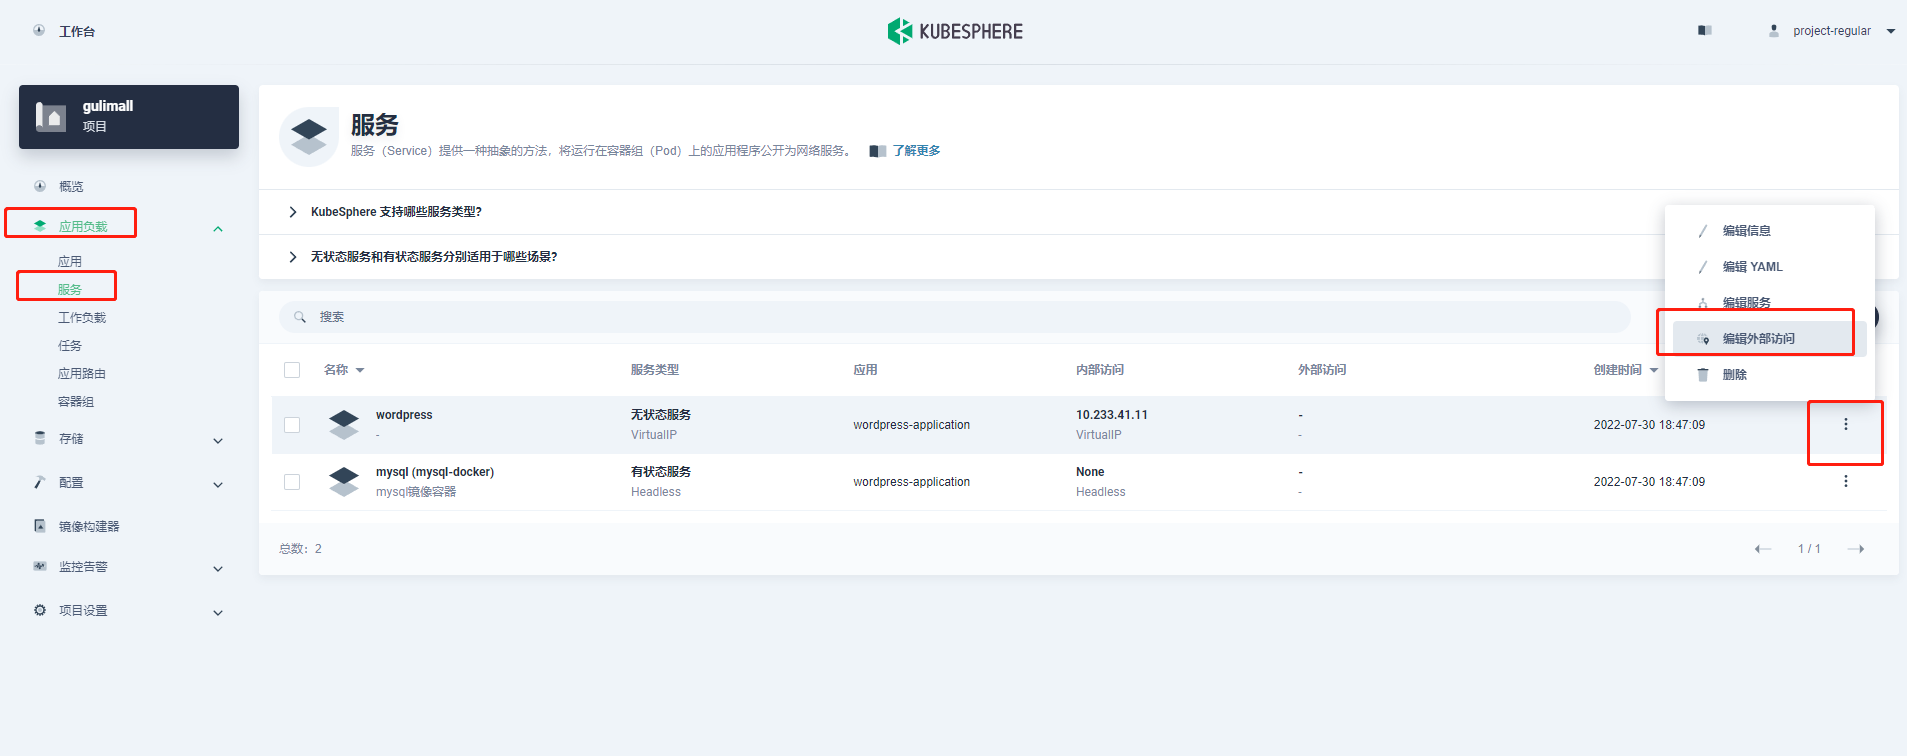Open the wordpress service name link

[x=404, y=415]
